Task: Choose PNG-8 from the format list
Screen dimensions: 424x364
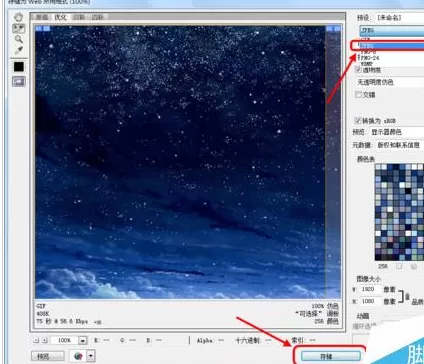Action: tap(368, 52)
